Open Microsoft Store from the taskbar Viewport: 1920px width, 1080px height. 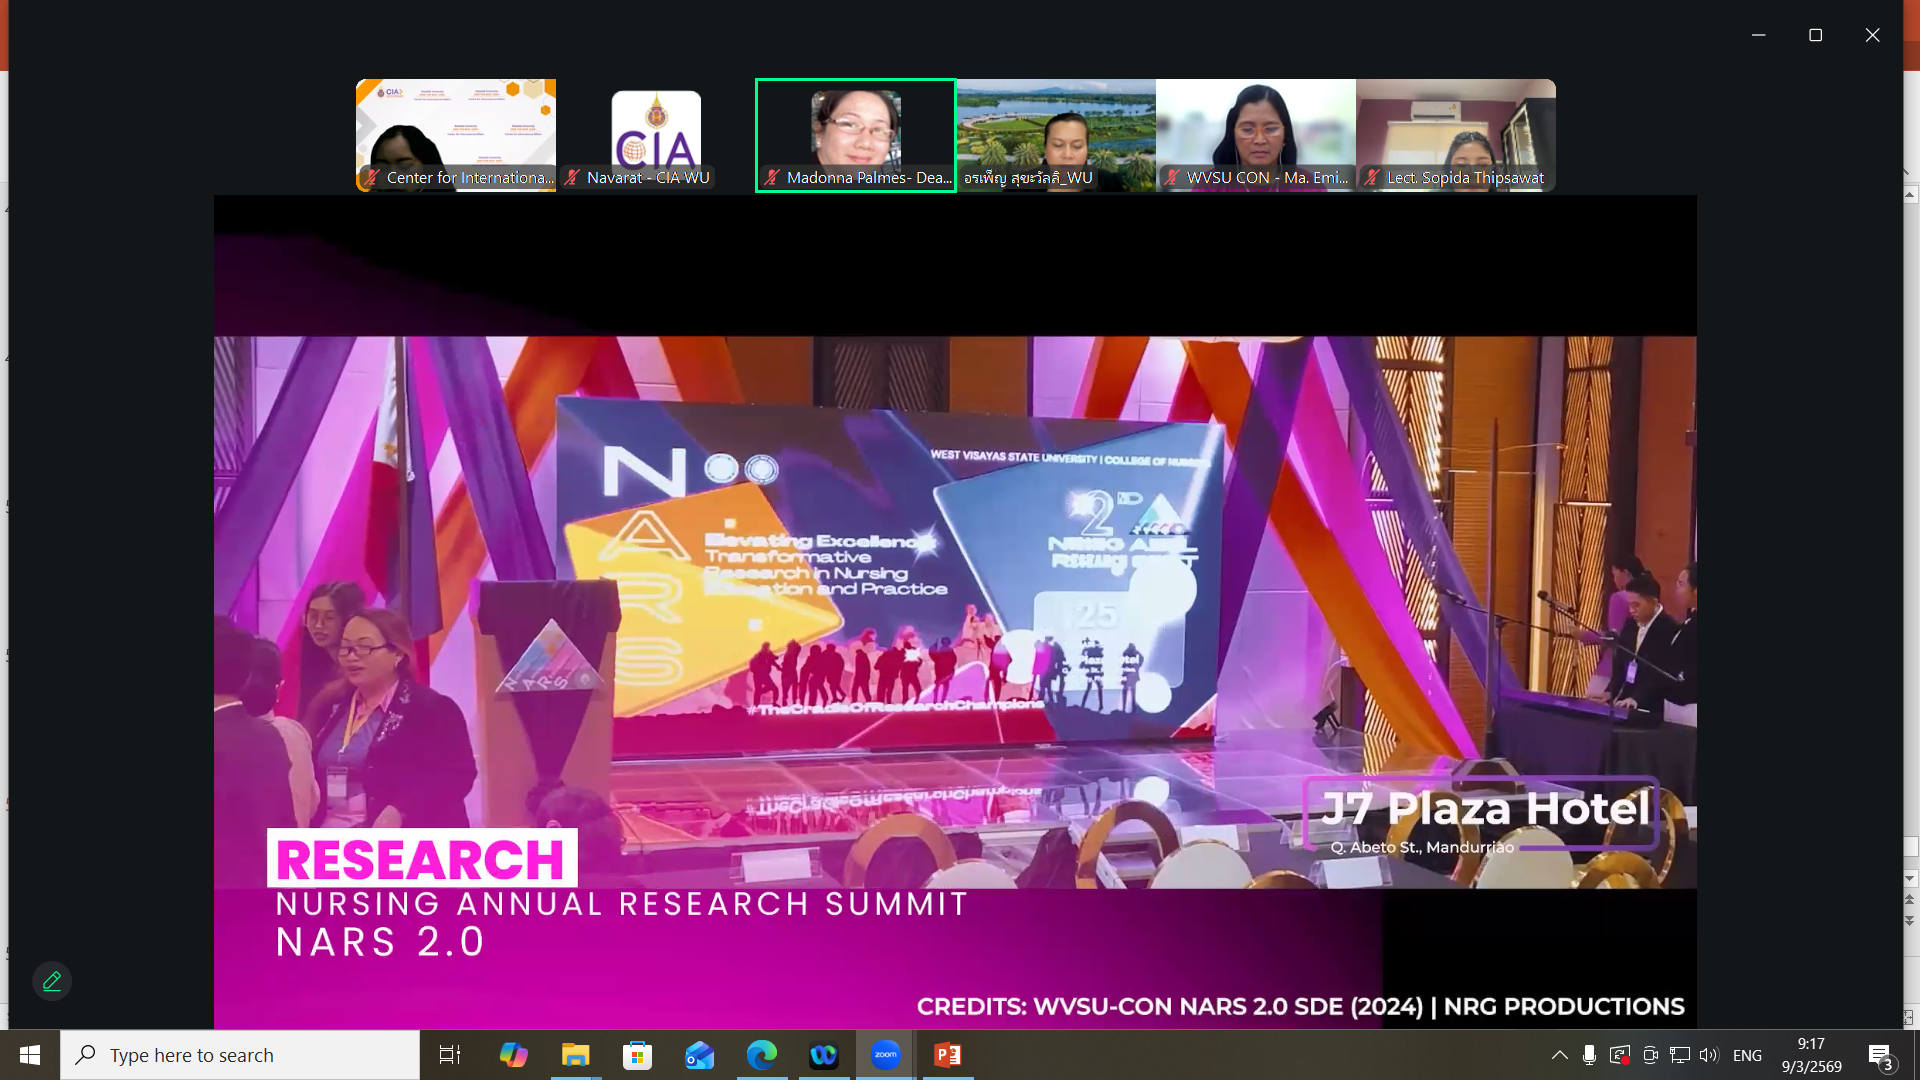pos(637,1055)
